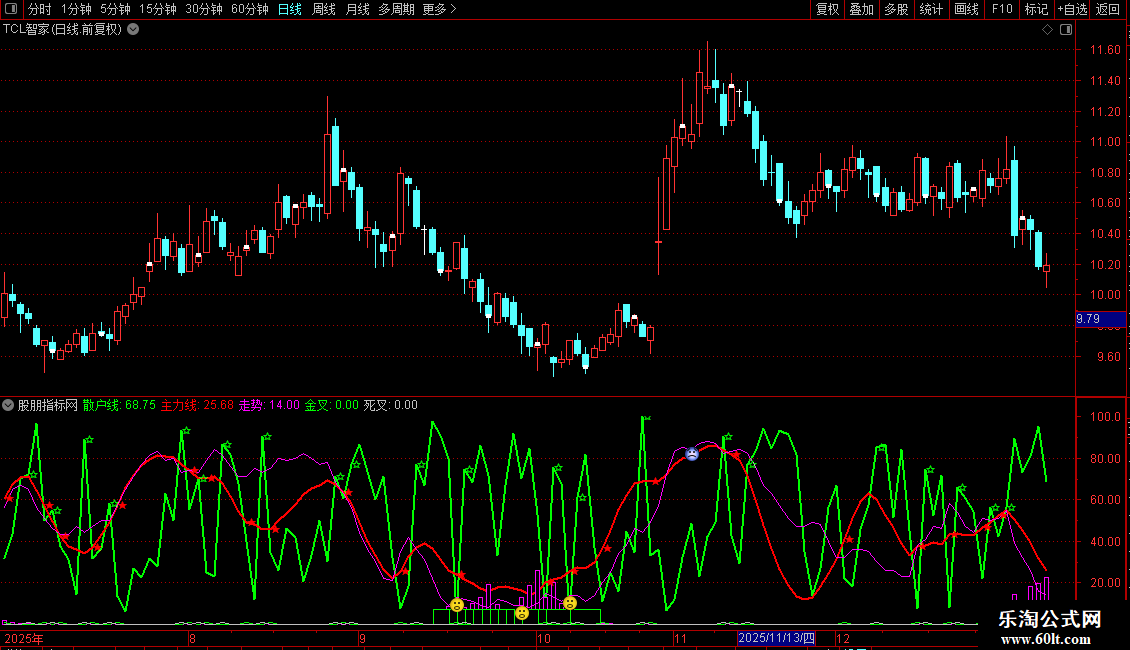Screen dimensions: 1130x650
Task: Toggle the right panel icon next to the diamond
Action: coord(1066,30)
